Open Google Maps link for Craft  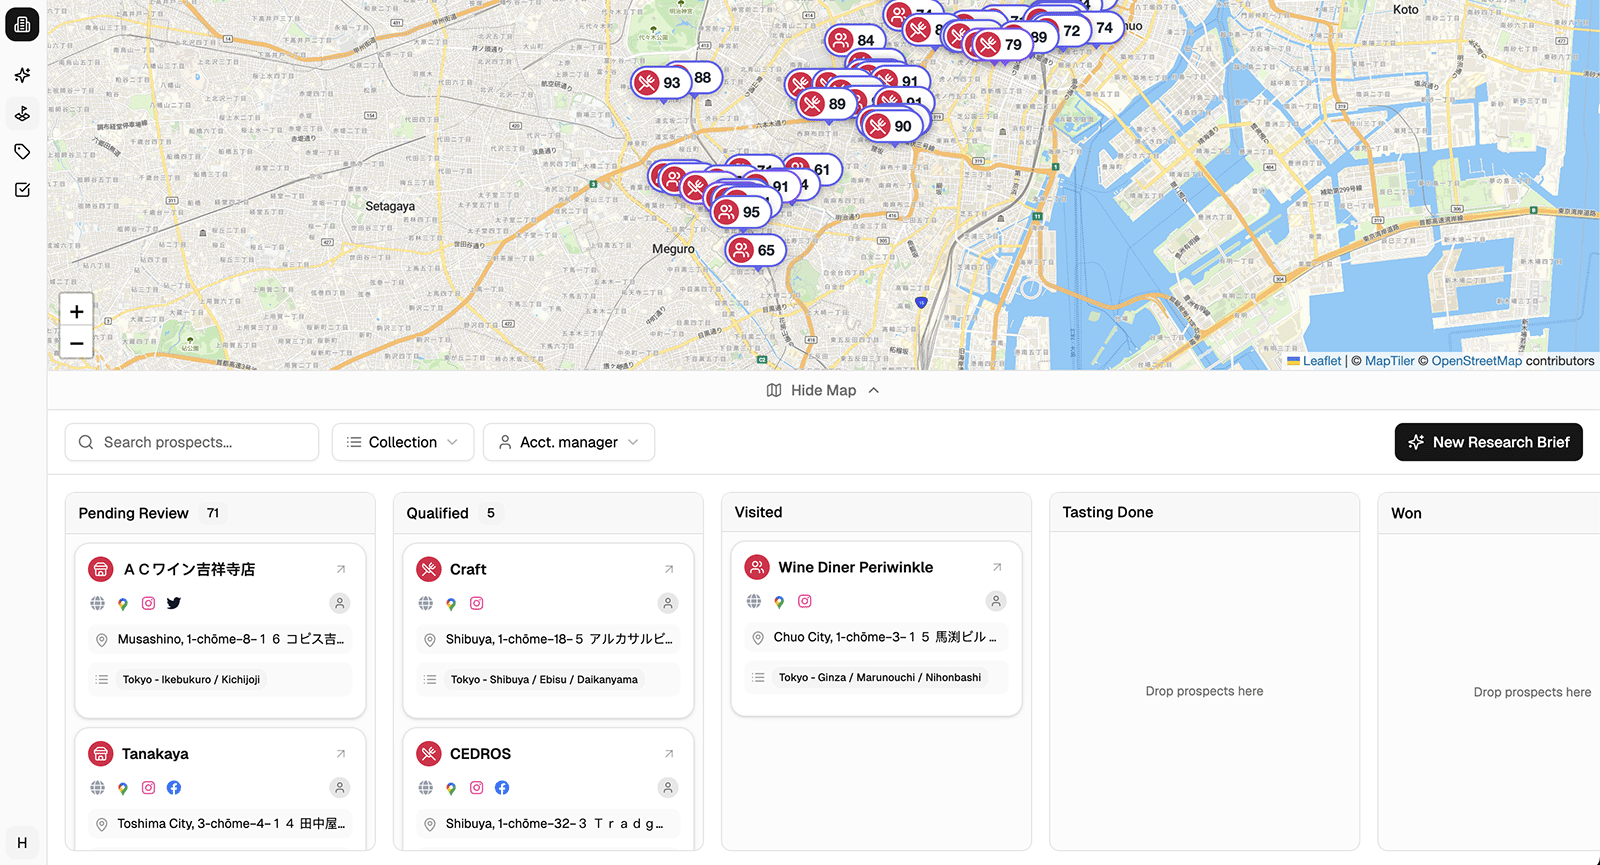[451, 603]
